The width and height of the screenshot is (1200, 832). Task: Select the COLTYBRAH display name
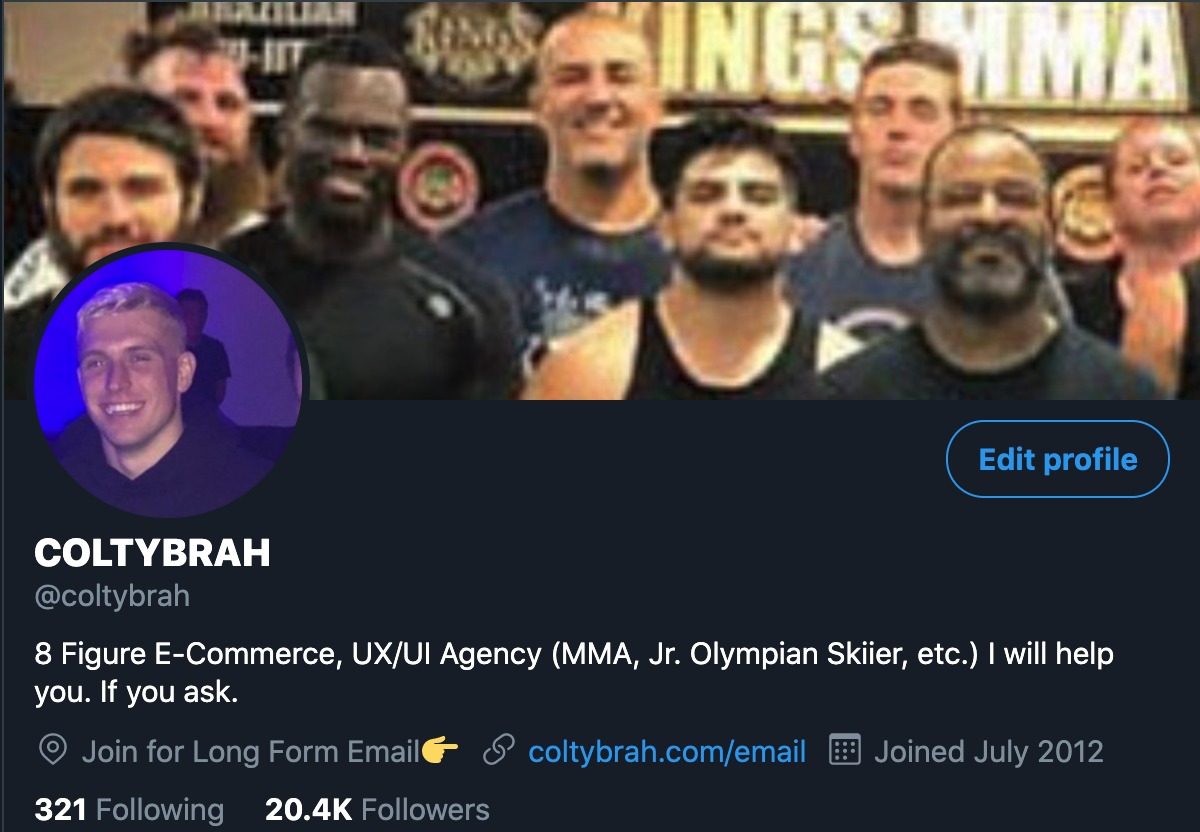tap(153, 552)
